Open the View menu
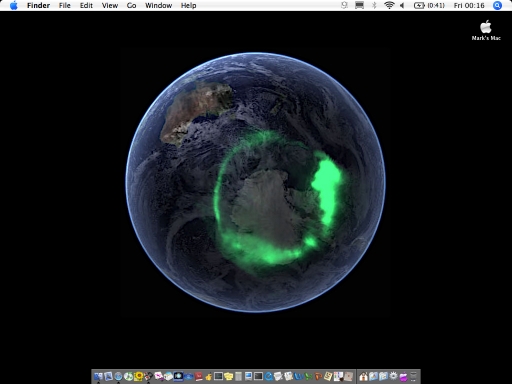The height and width of the screenshot is (384, 512). click(x=110, y=5)
